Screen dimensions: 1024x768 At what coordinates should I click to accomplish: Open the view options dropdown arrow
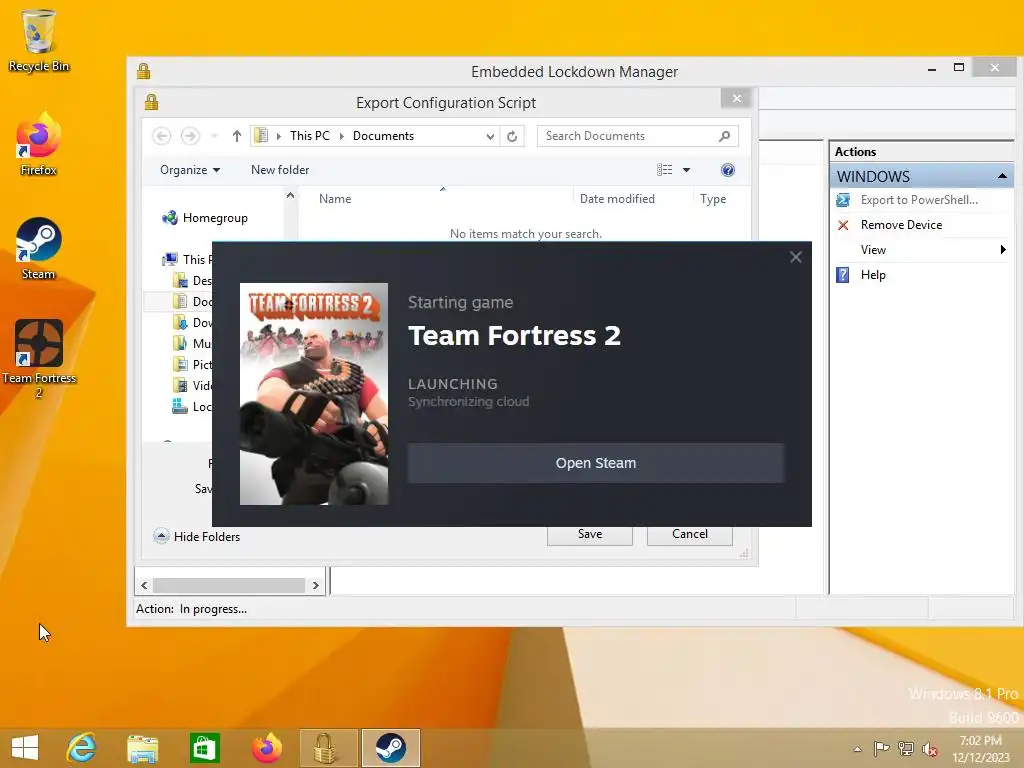point(686,170)
